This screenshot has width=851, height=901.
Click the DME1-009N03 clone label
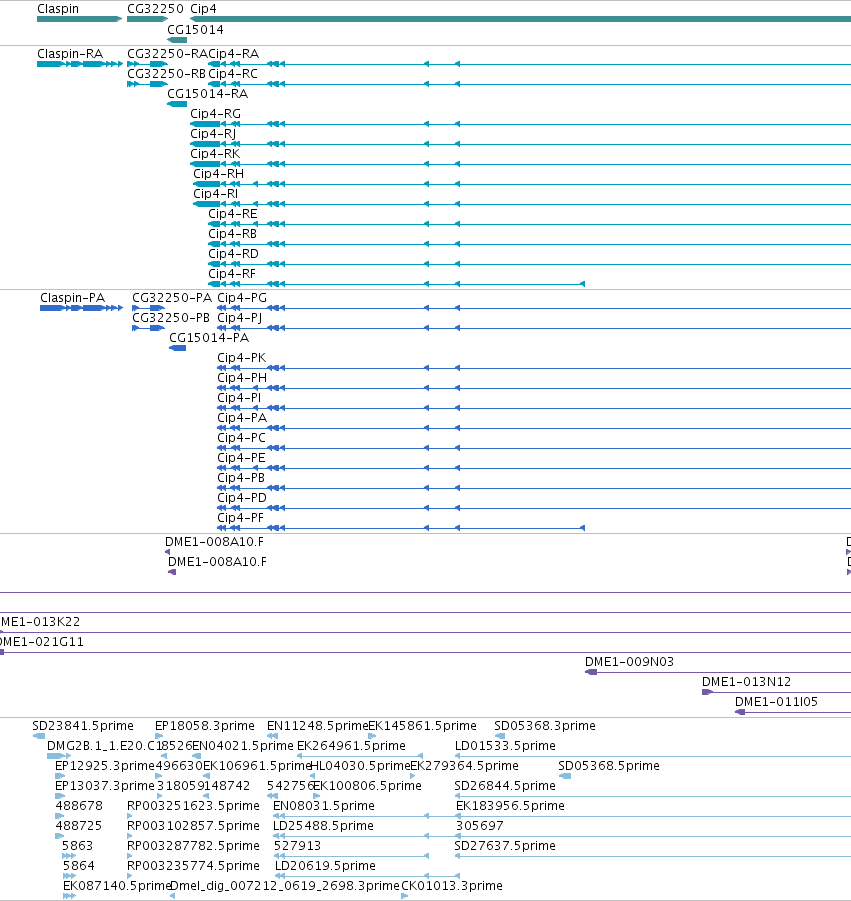[x=629, y=662]
